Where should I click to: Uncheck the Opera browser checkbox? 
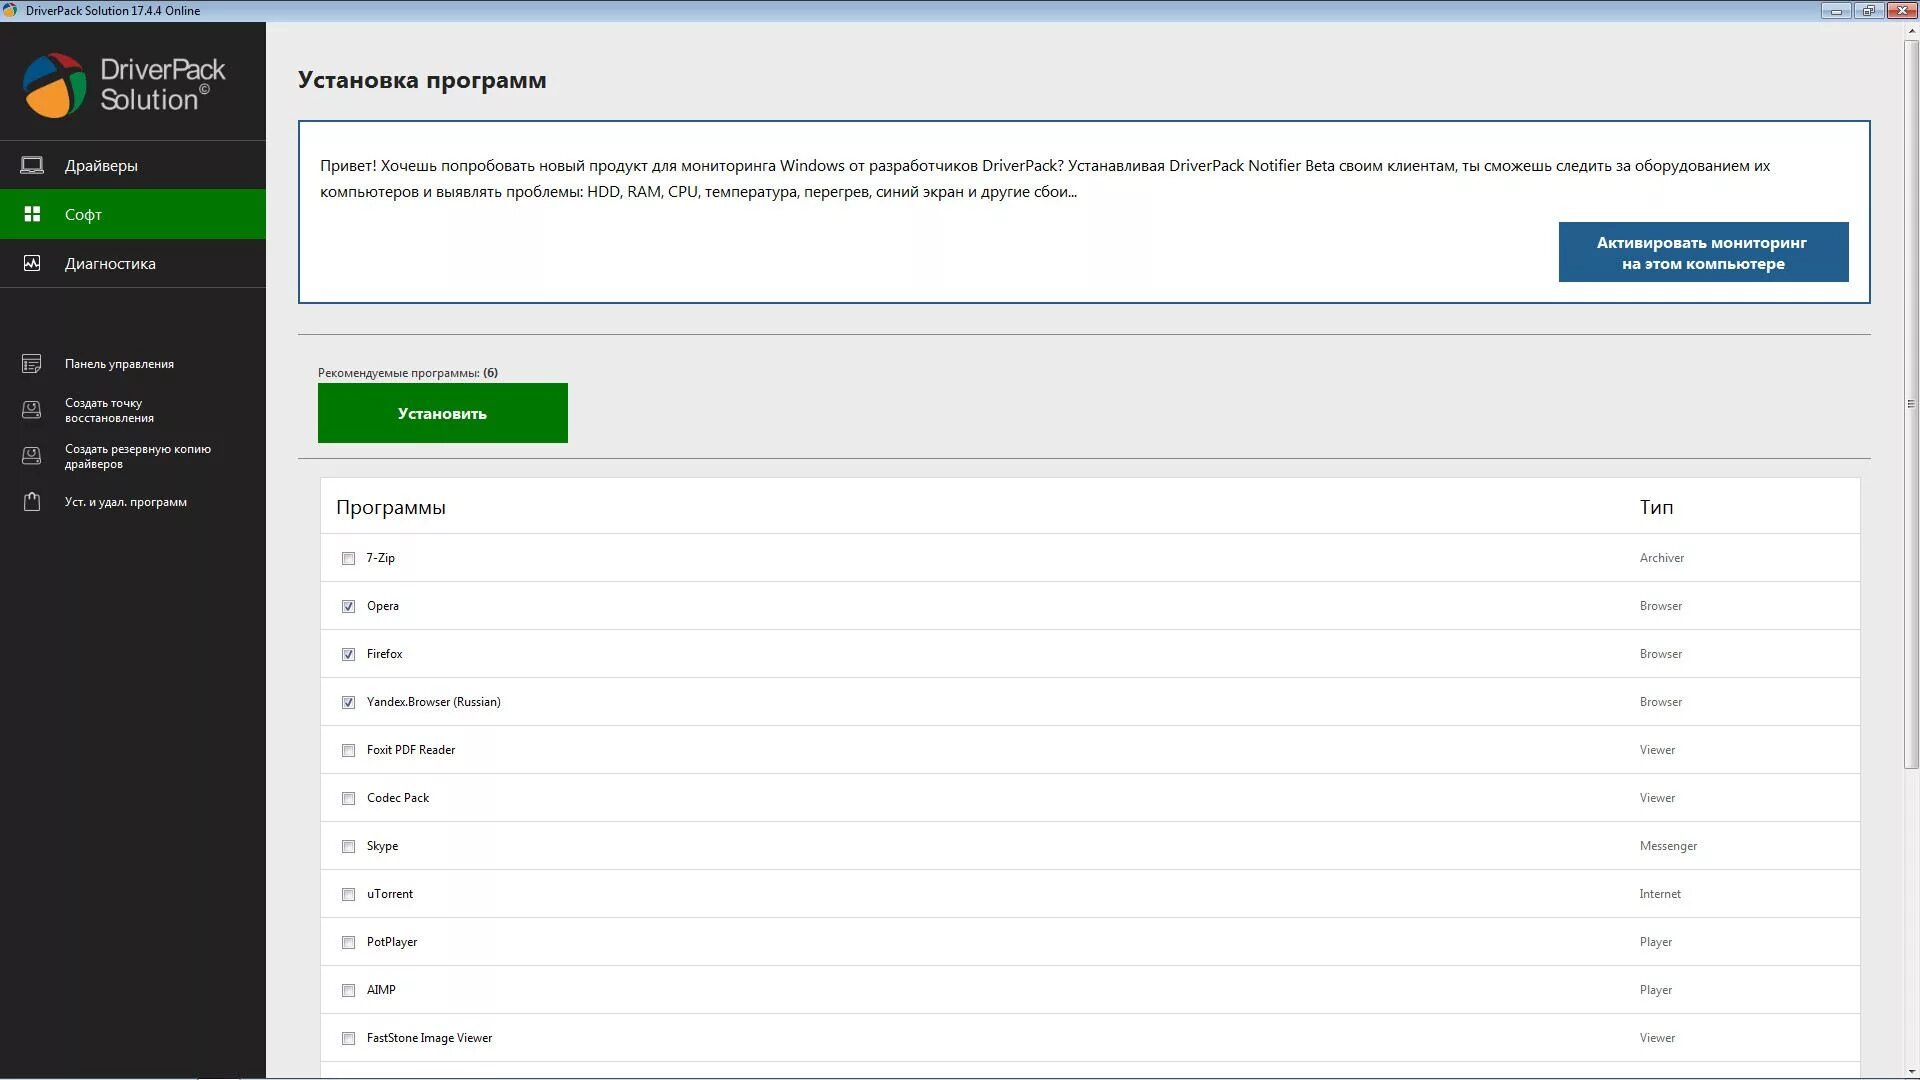[x=348, y=606]
